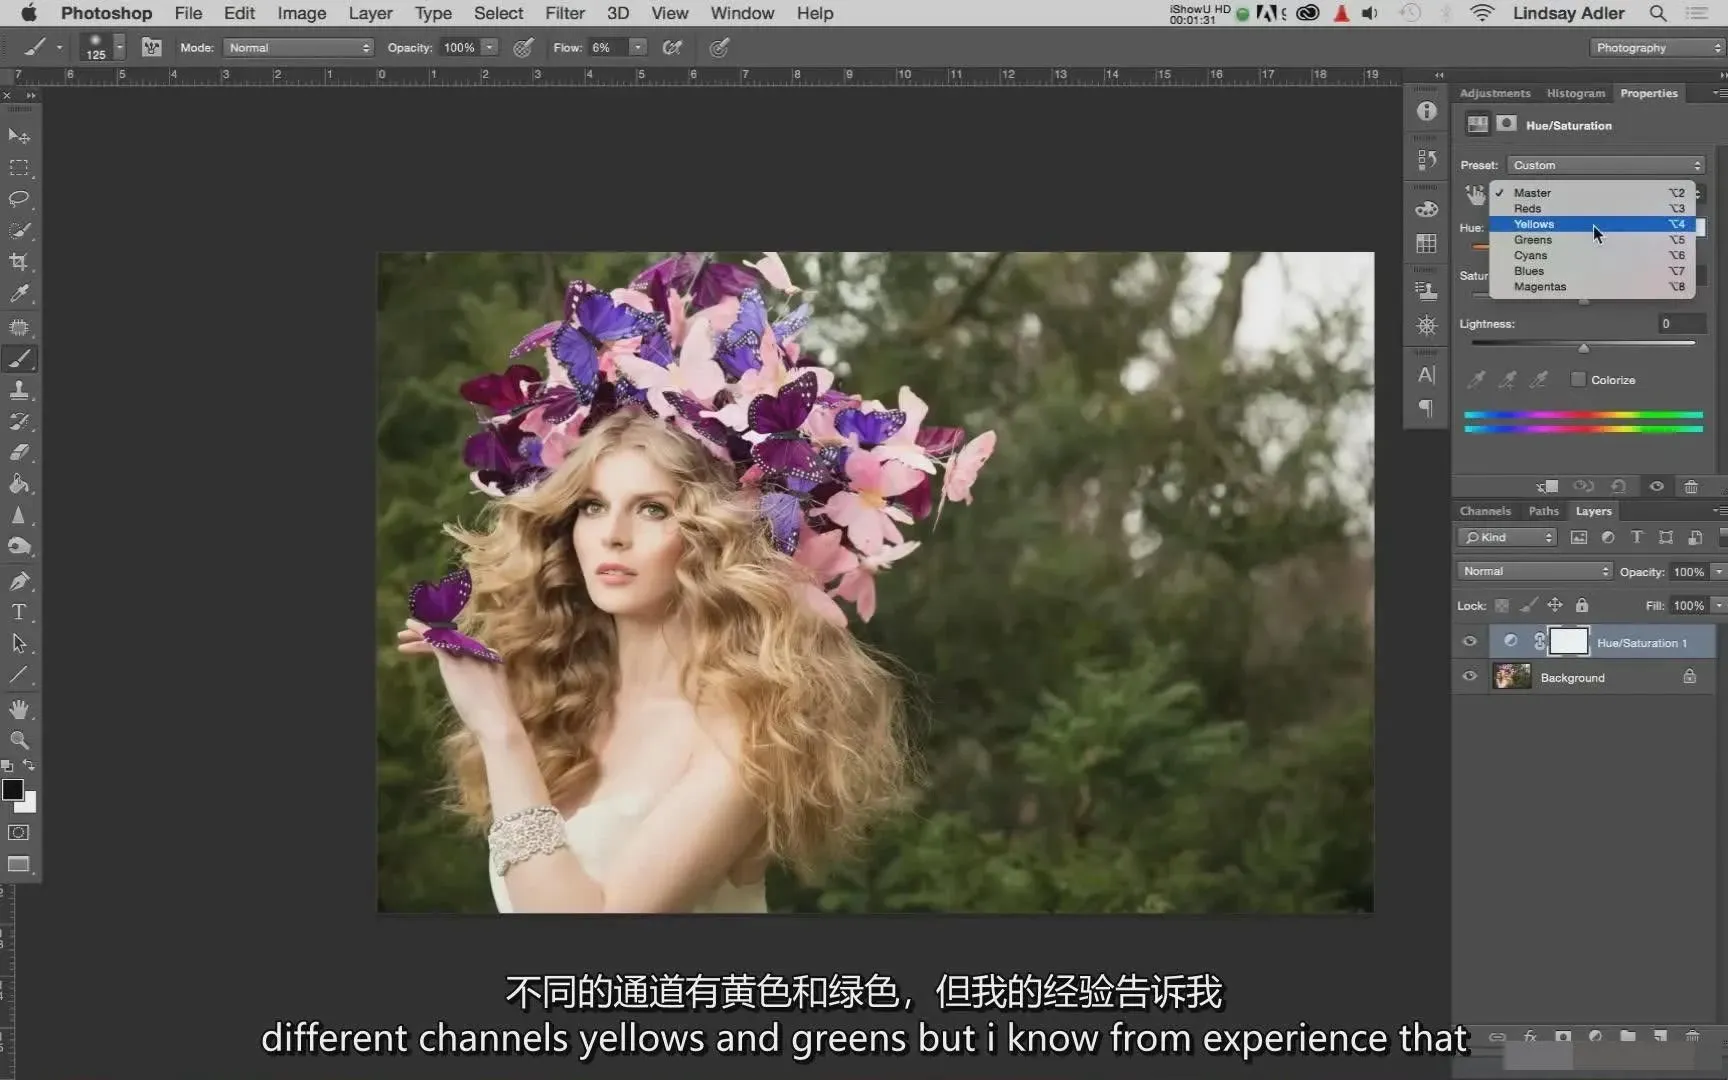Select the Clone Stamp tool
This screenshot has width=1728, height=1080.
(19, 390)
